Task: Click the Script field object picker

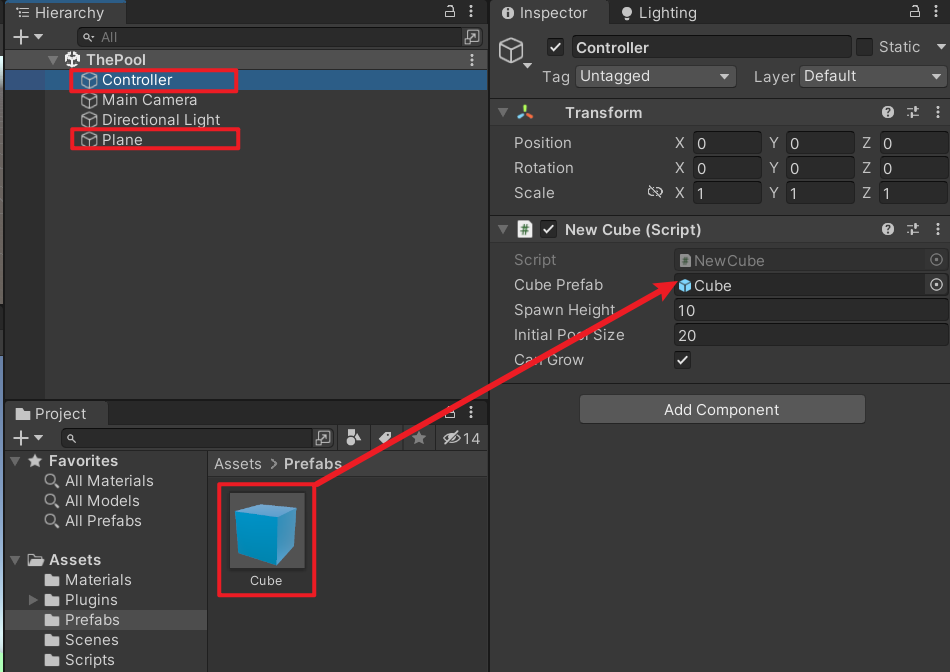Action: (x=936, y=260)
